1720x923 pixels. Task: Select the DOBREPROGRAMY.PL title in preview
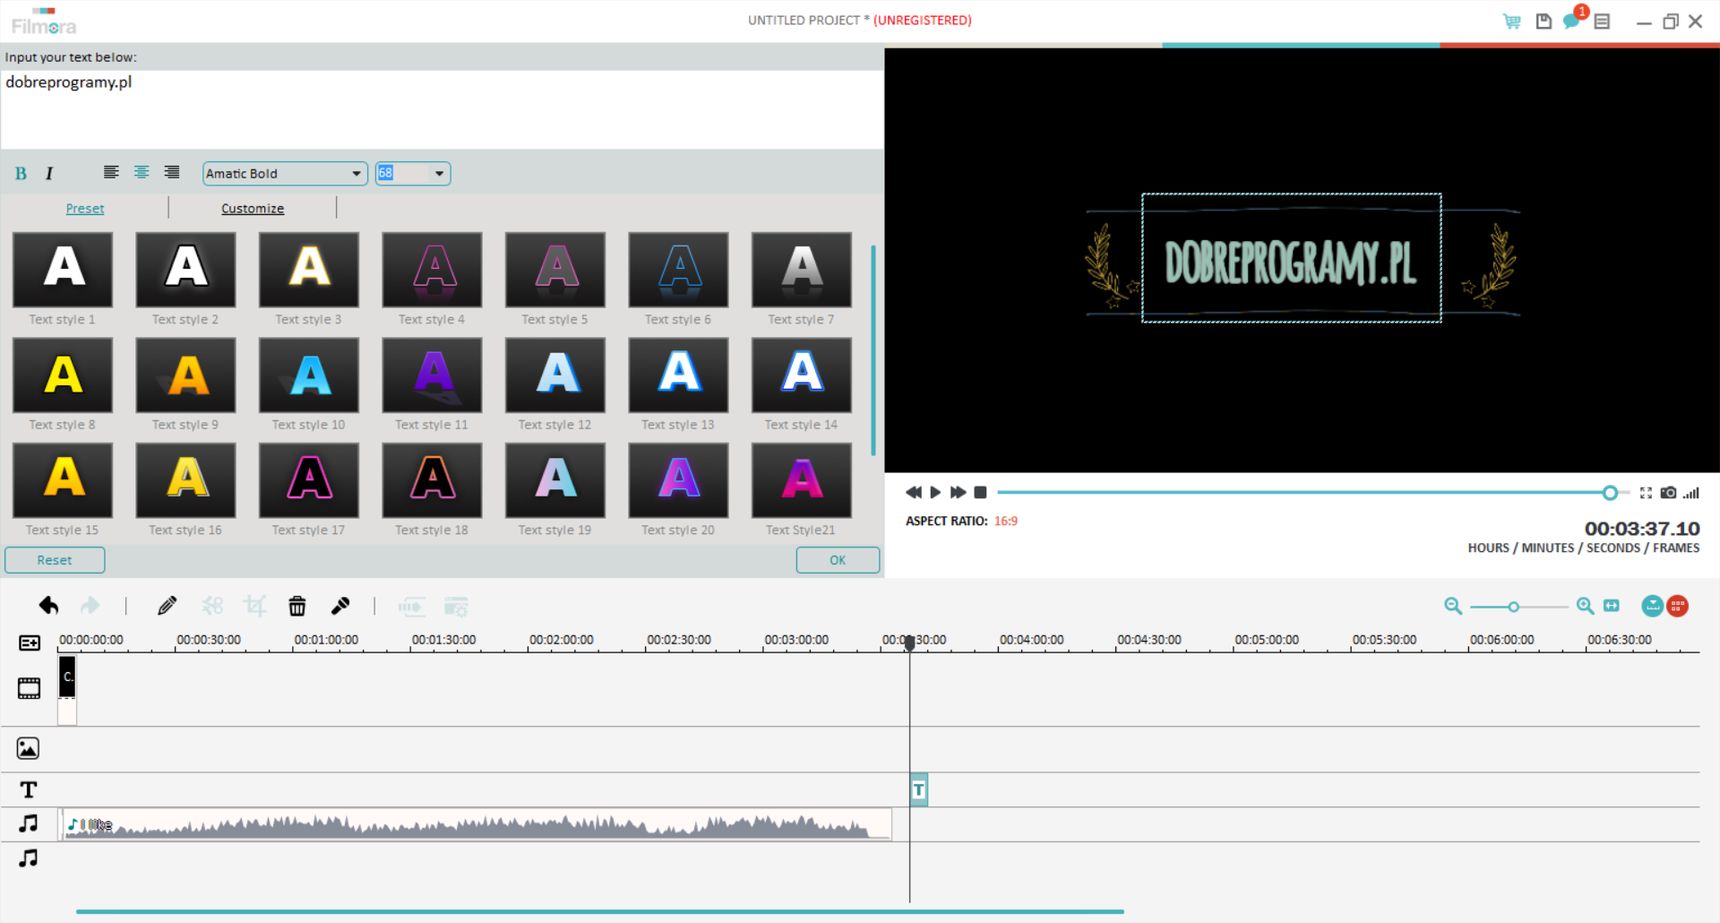click(1291, 258)
